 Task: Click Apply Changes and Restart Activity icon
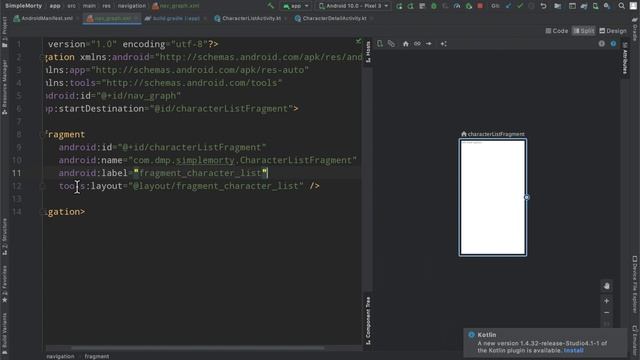tap(411, 6)
